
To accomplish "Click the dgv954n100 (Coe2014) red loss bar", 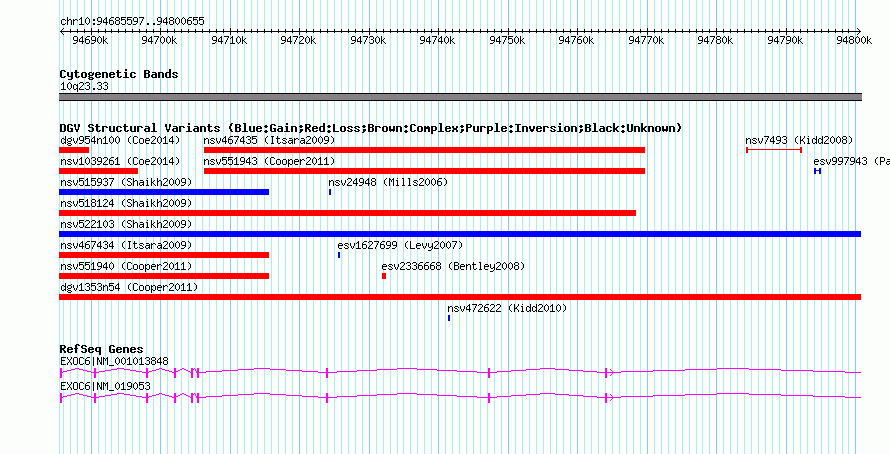I will (74, 150).
